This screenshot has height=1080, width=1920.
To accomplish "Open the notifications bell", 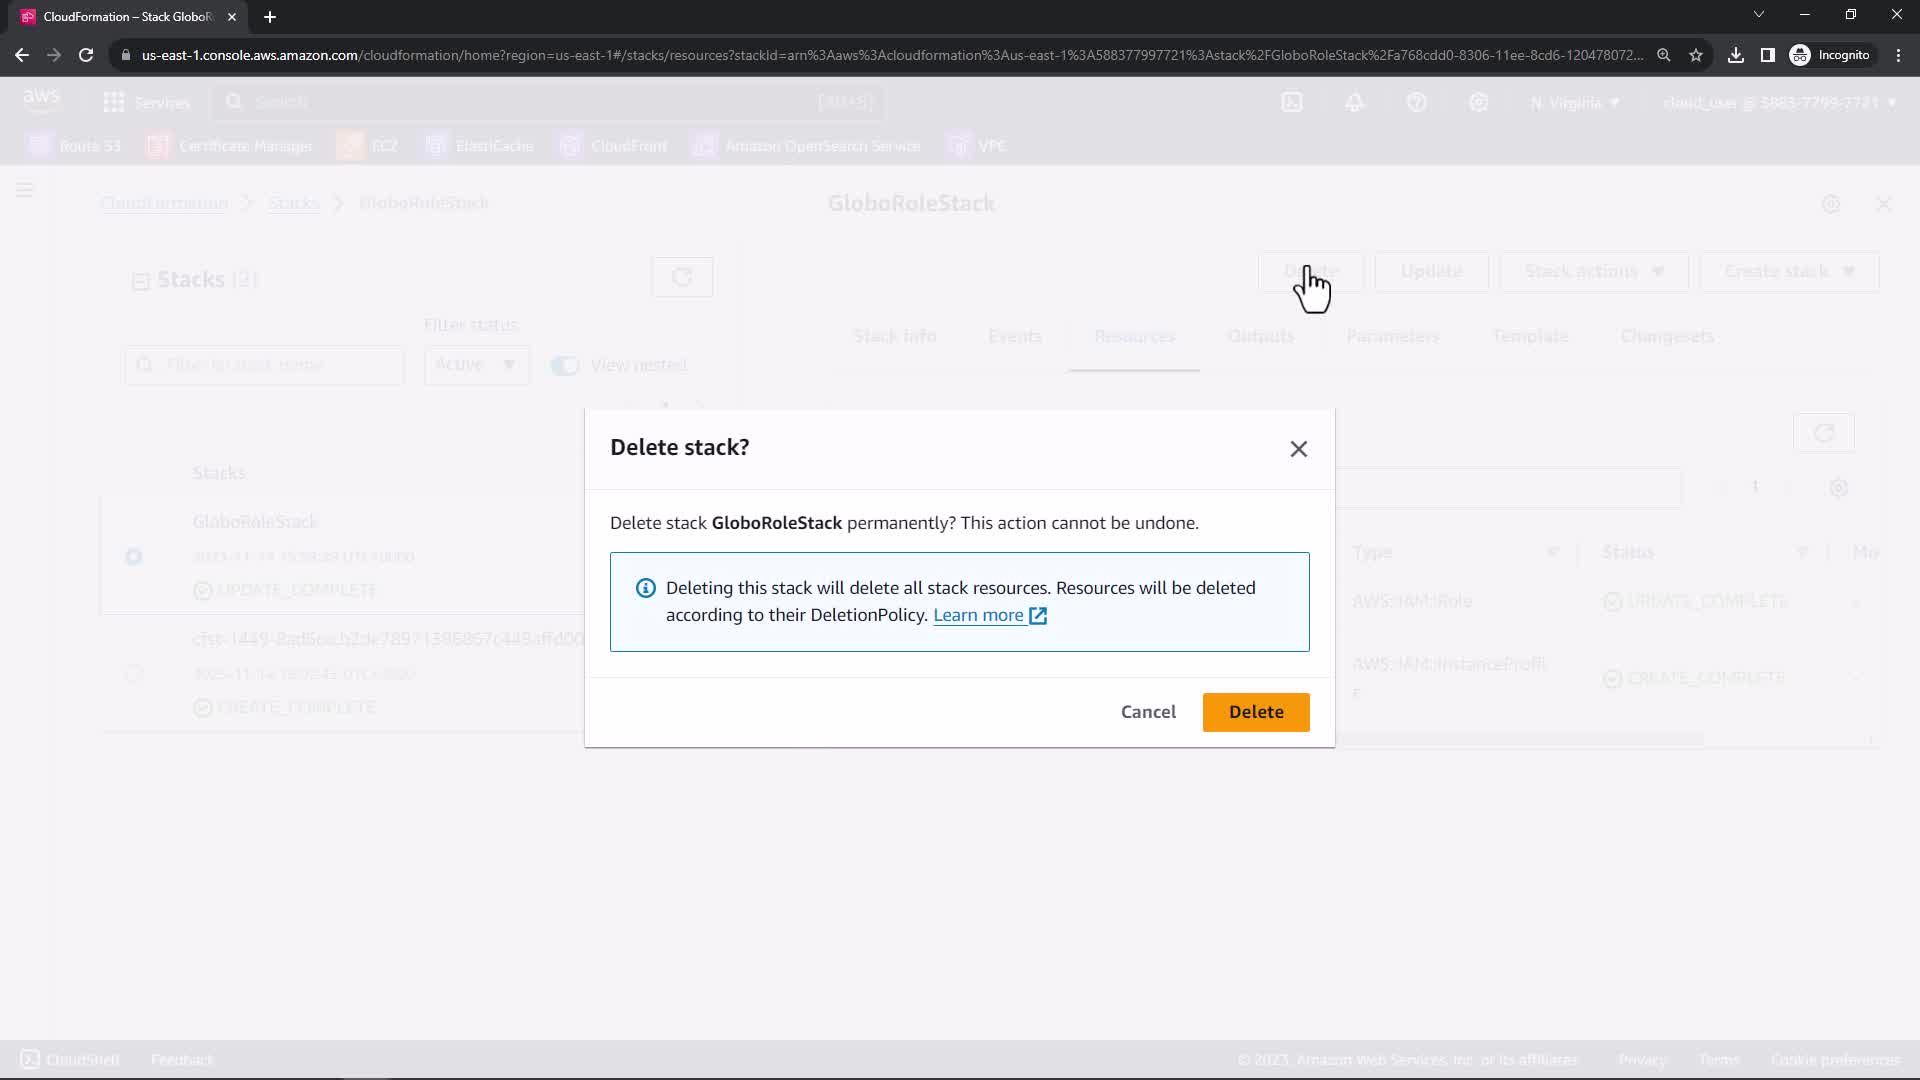I will point(1354,102).
